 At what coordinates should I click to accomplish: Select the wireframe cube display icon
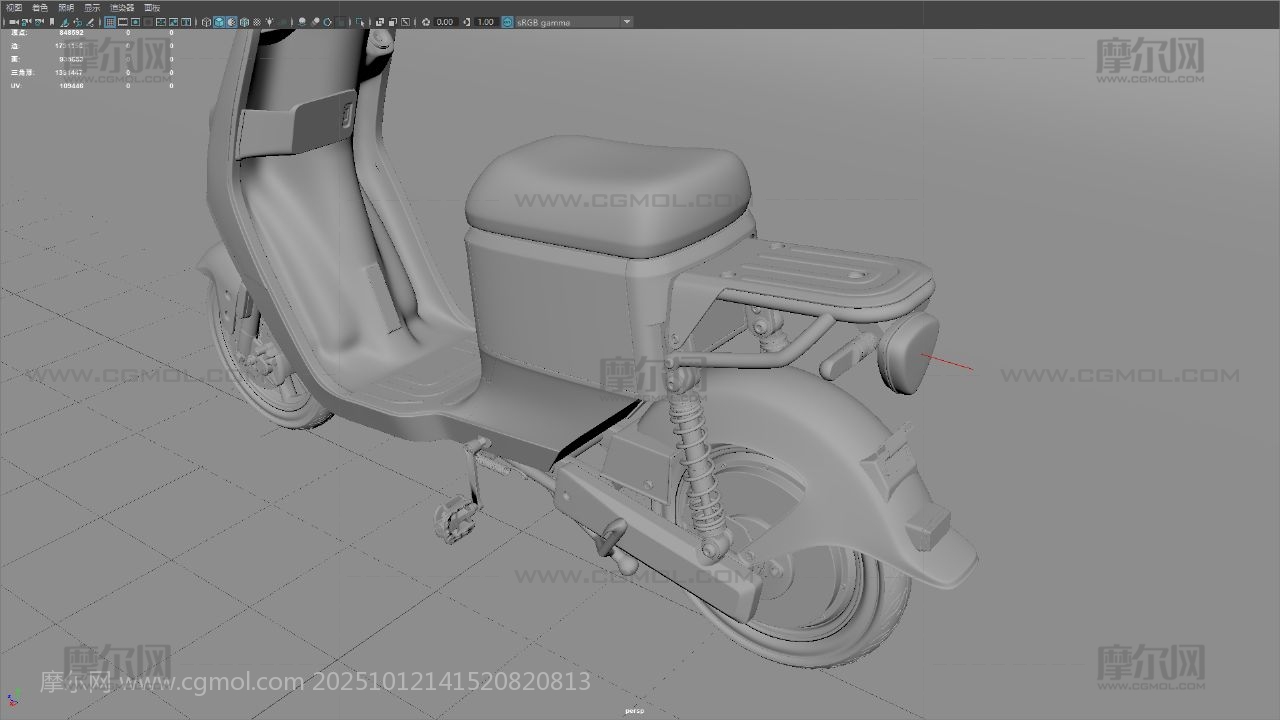(207, 21)
